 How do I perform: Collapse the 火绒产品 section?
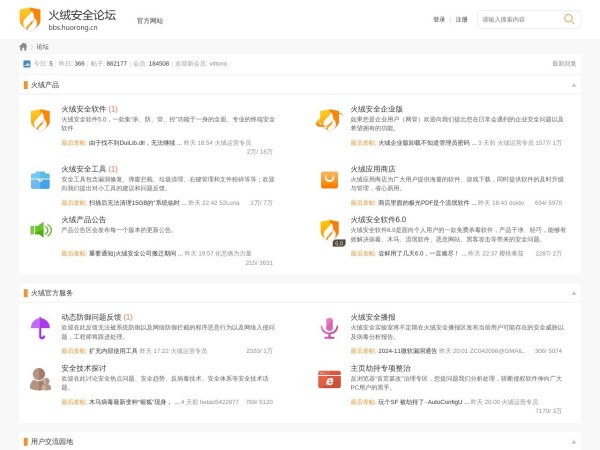click(574, 85)
